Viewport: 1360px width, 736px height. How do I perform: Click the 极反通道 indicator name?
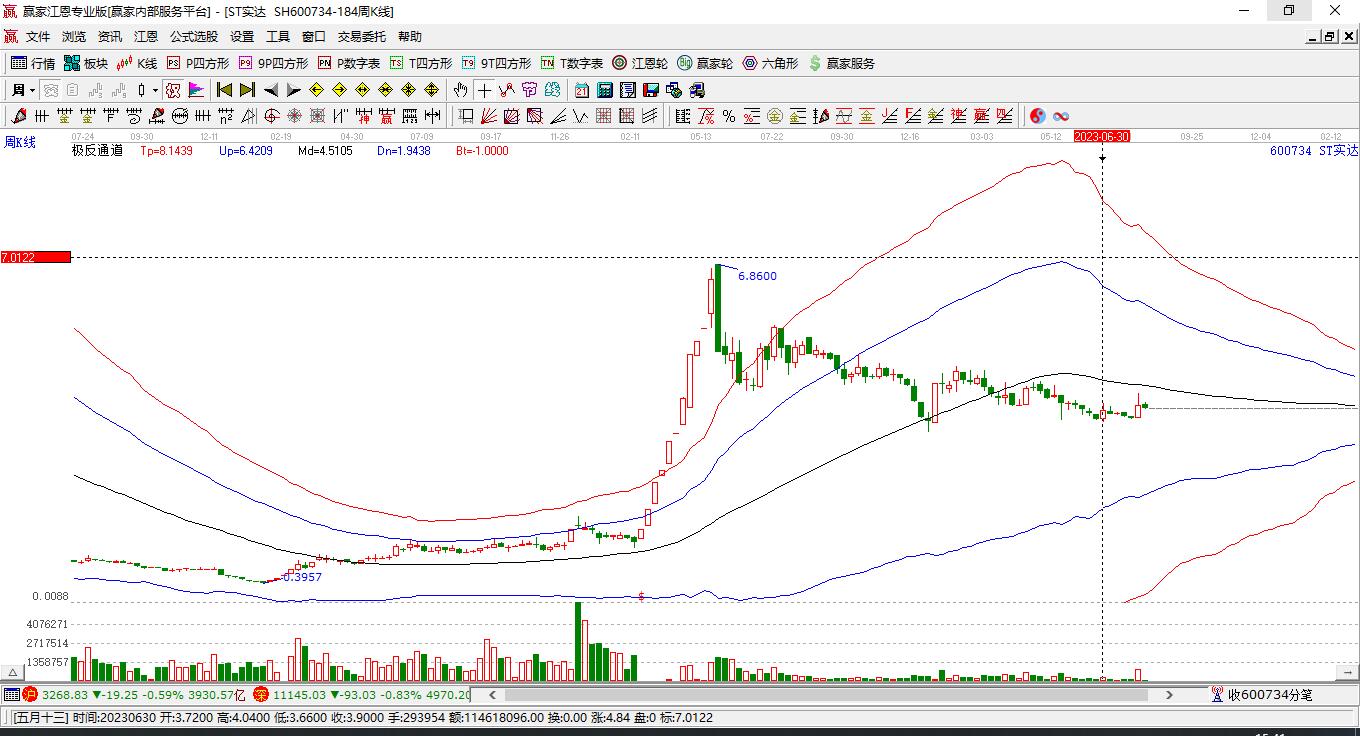click(x=97, y=151)
